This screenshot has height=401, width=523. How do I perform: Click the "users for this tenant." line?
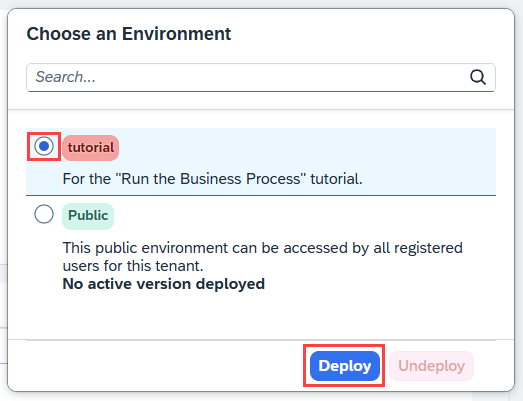point(133,266)
